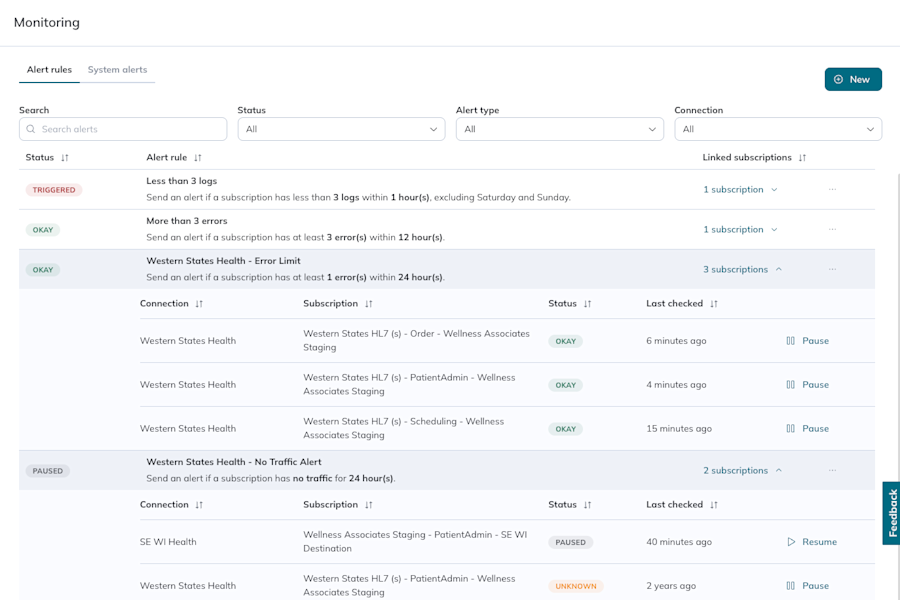This screenshot has width=900, height=600.
Task: Pause the subscription last checked 2 years ago
Action: [808, 586]
